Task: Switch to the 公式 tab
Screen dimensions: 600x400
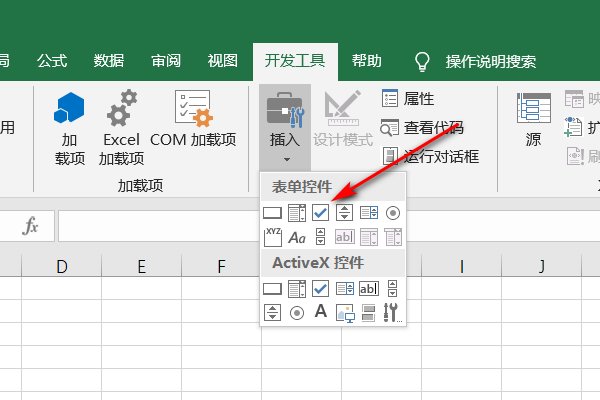Action: pyautogui.click(x=52, y=61)
